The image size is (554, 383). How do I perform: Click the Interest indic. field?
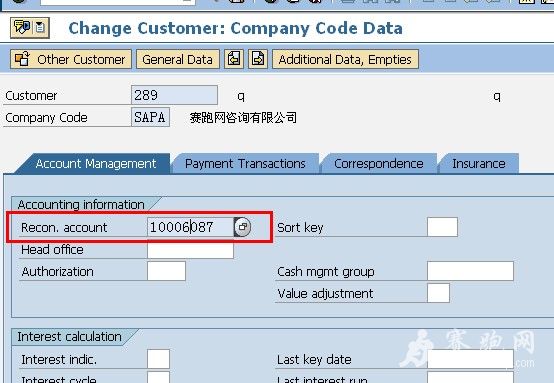click(158, 359)
